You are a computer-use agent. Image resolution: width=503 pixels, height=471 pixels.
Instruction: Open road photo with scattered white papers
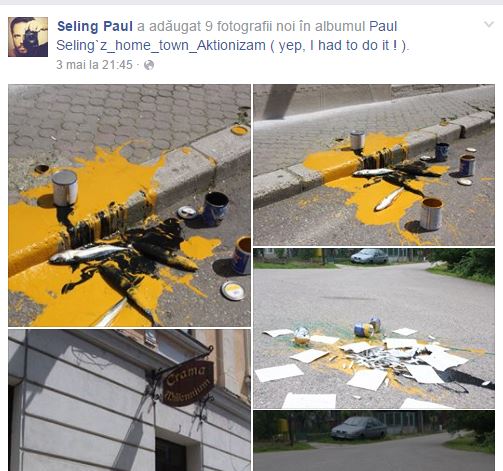(x=374, y=328)
